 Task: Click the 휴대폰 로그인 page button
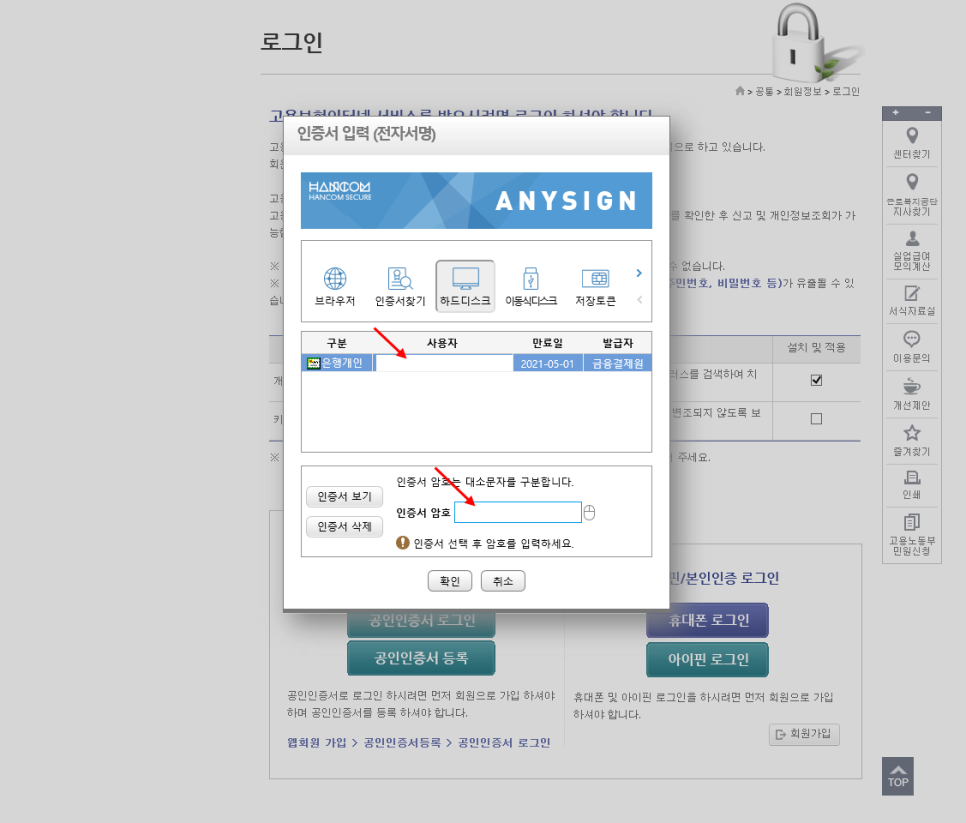(x=707, y=620)
